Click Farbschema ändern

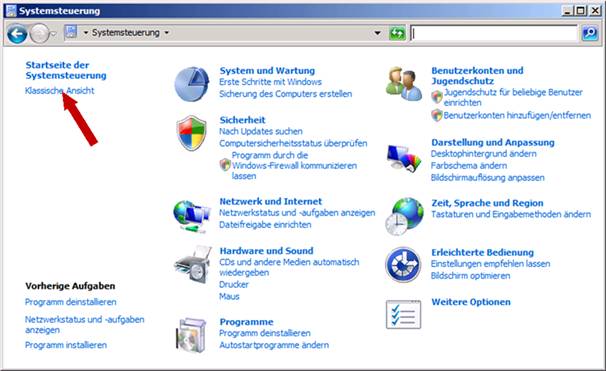pyautogui.click(x=469, y=166)
